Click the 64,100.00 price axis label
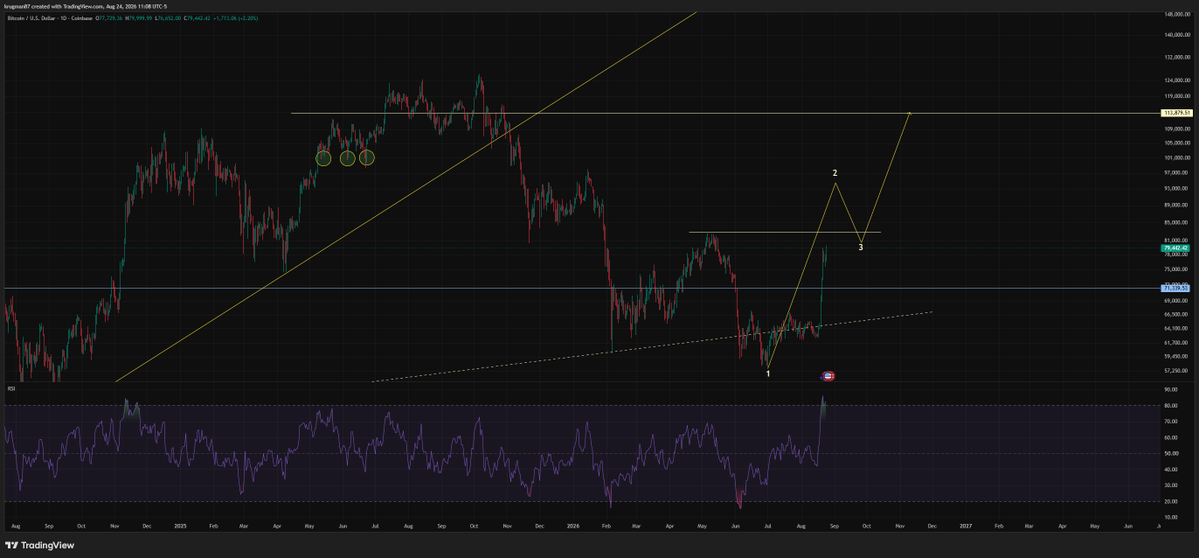Image resolution: width=1199 pixels, height=558 pixels. [x=1175, y=328]
